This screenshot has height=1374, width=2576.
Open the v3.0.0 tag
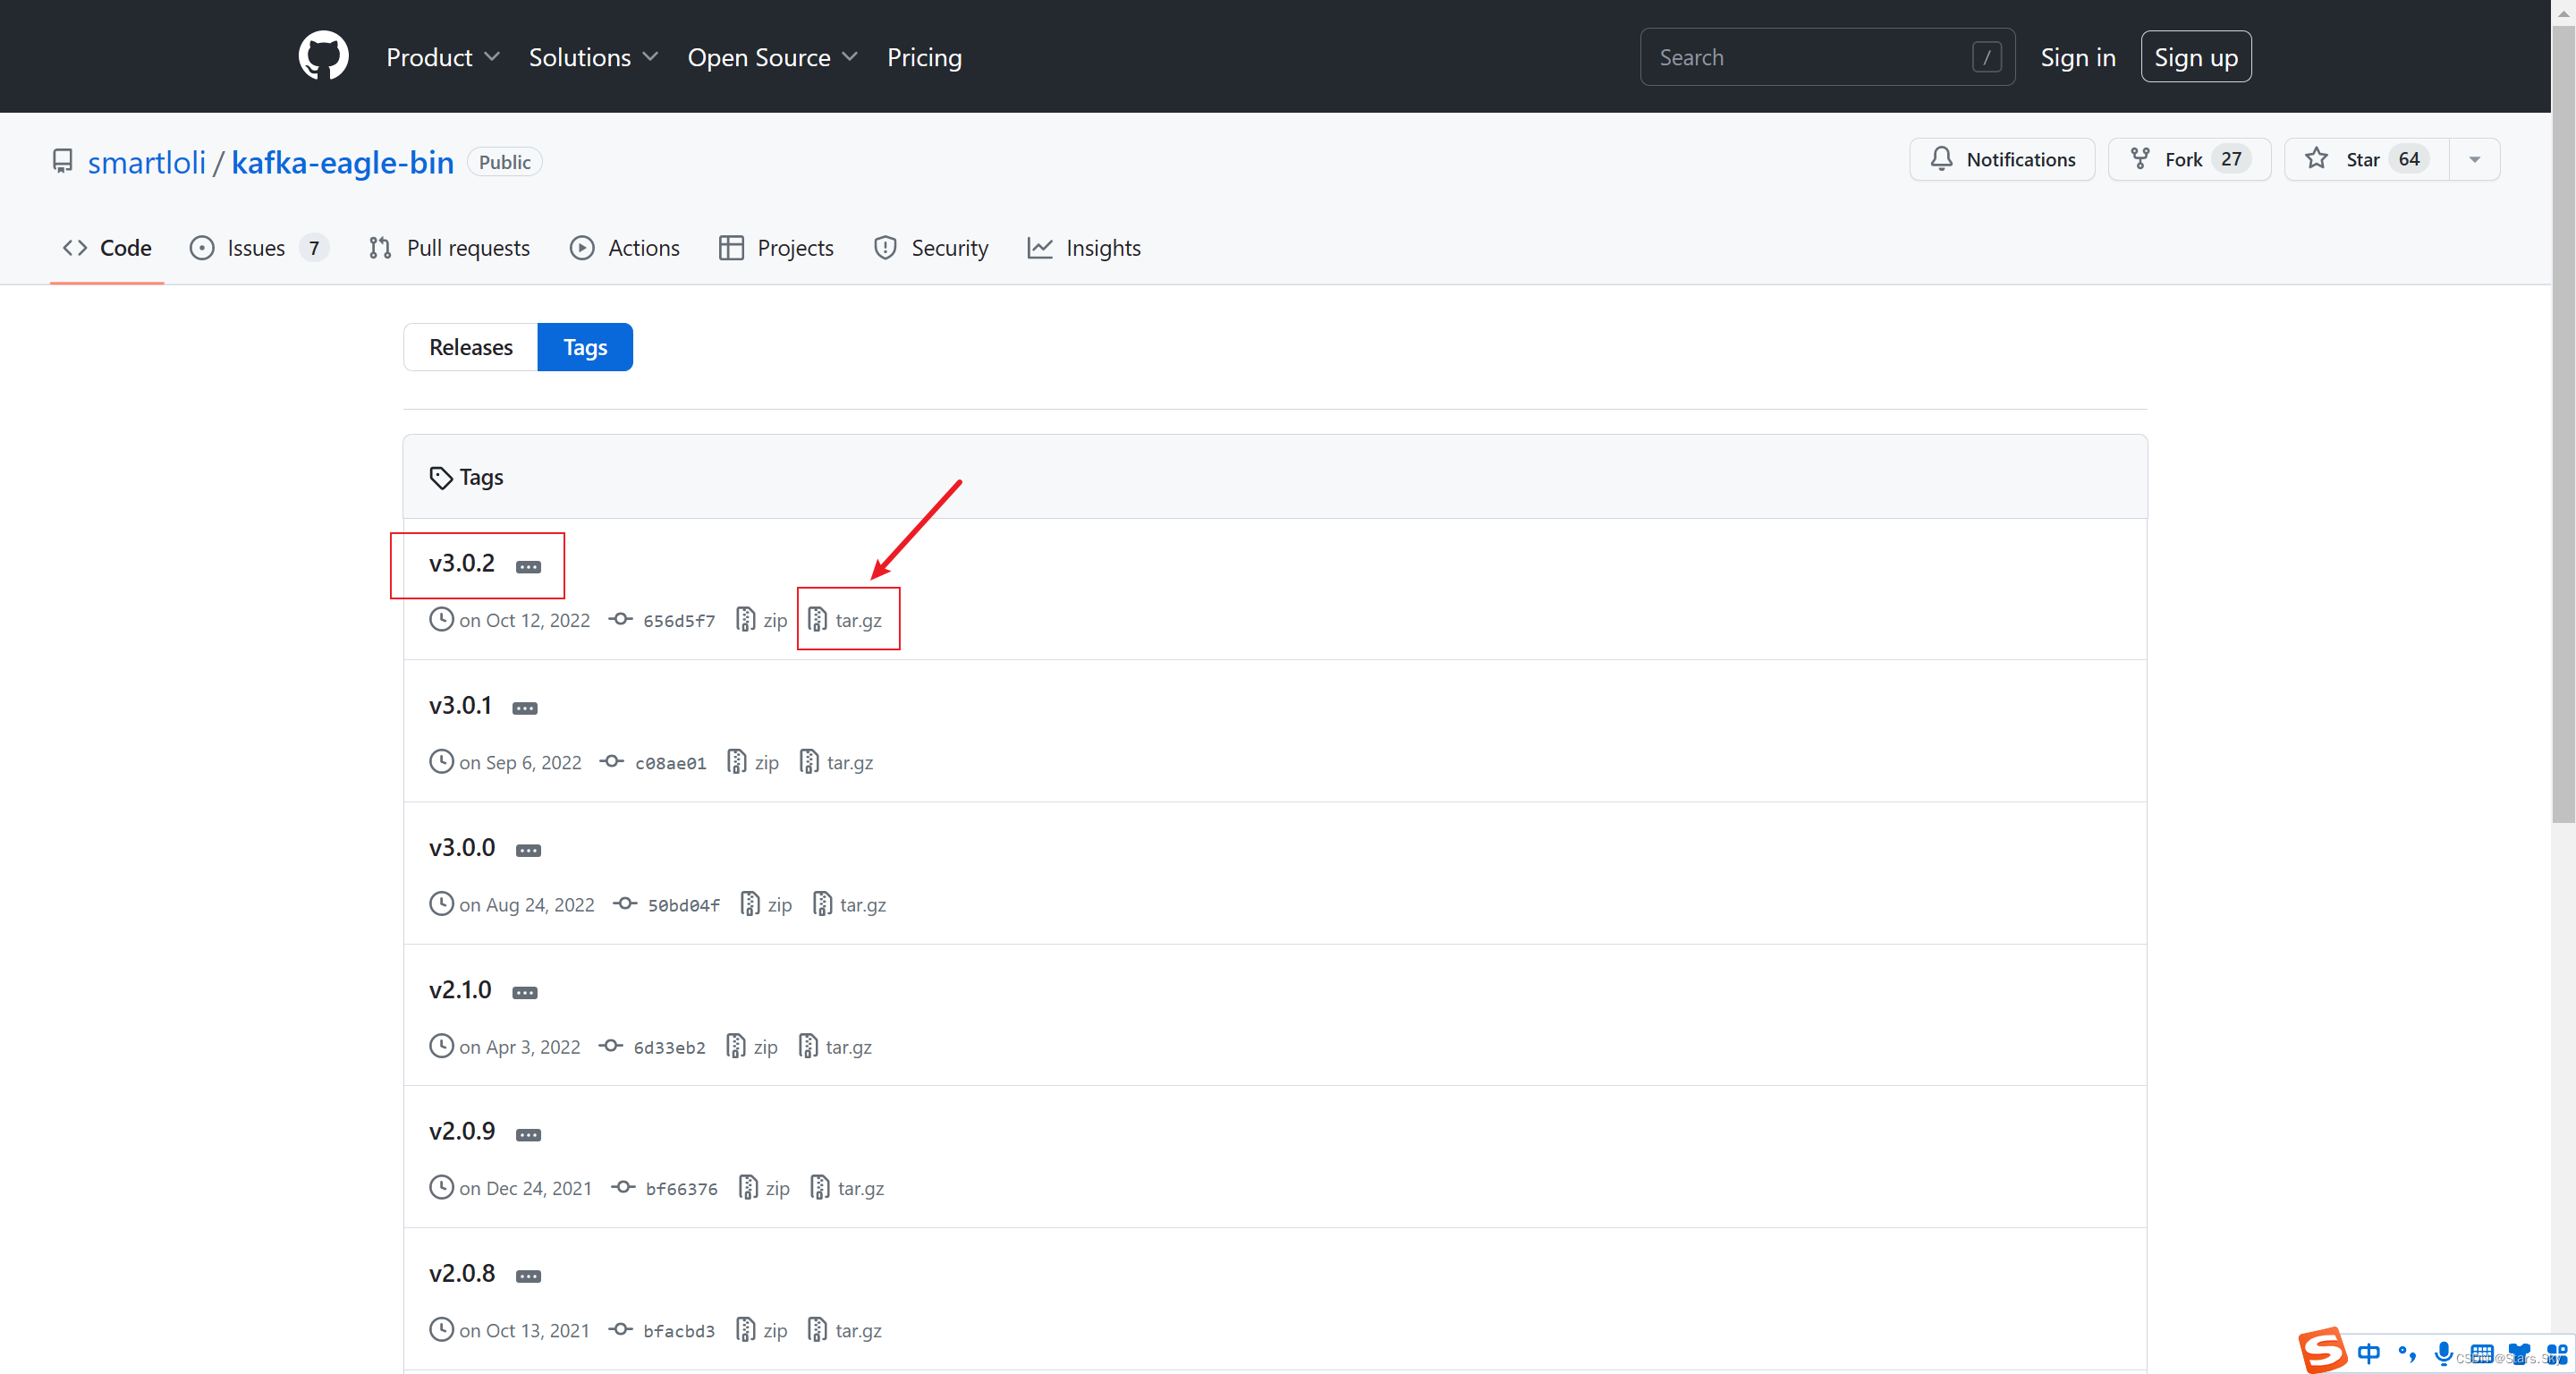point(461,847)
